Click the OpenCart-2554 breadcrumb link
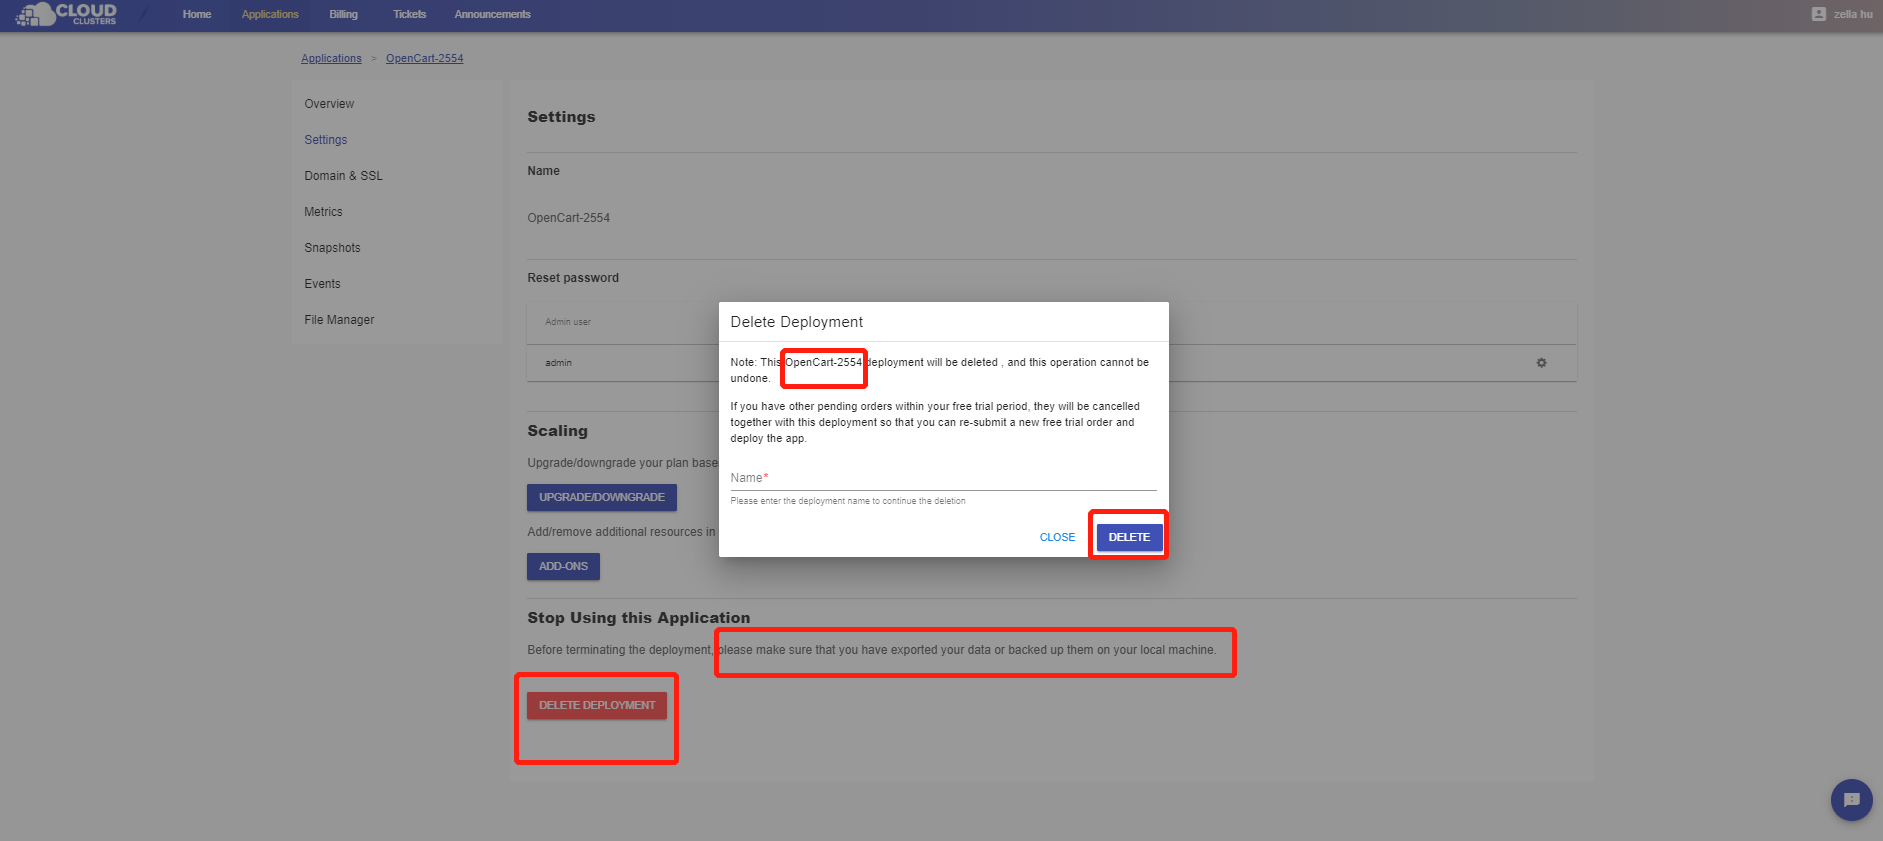 pos(424,59)
